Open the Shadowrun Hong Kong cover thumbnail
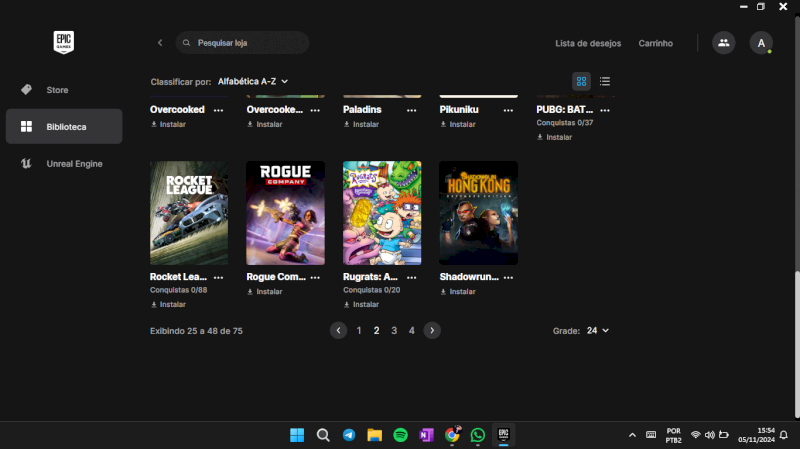This screenshot has width=800, height=449. click(x=478, y=213)
